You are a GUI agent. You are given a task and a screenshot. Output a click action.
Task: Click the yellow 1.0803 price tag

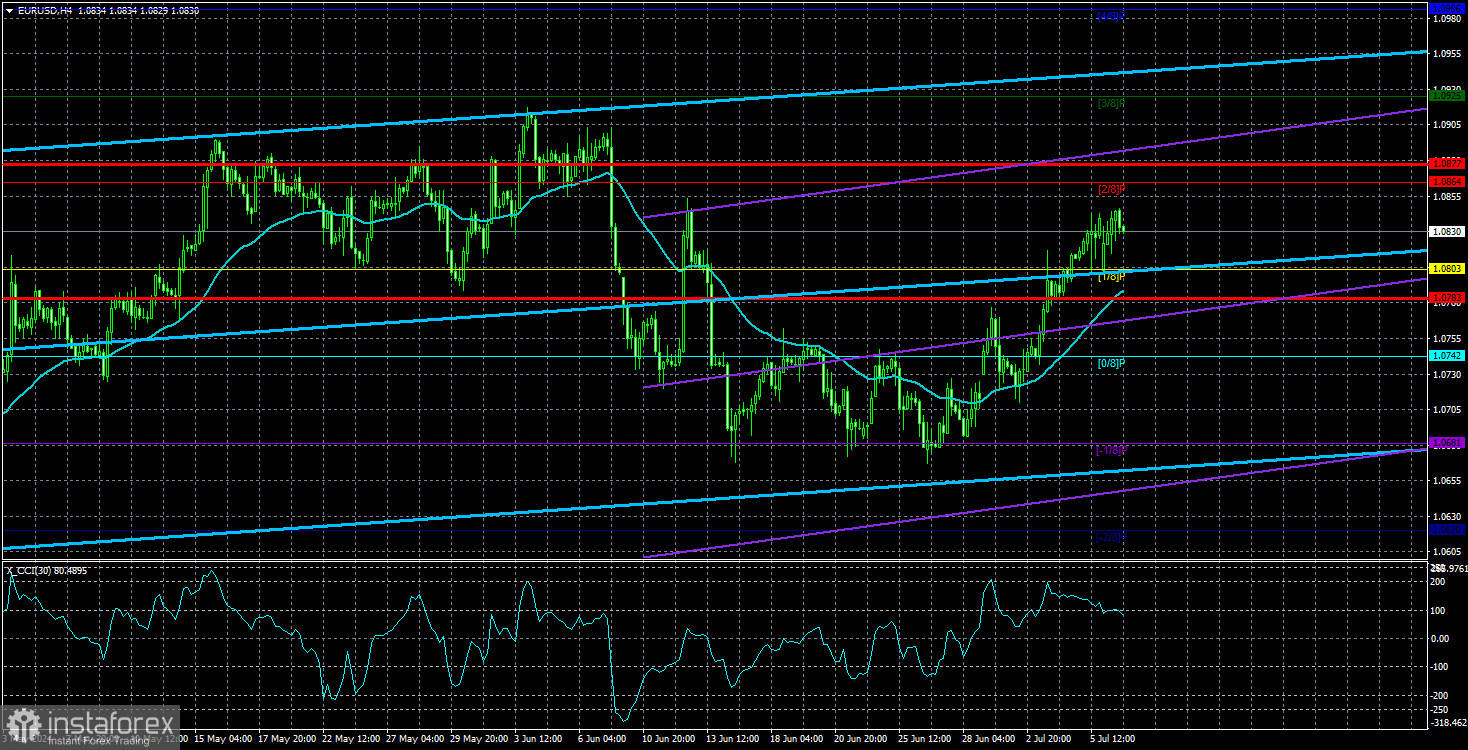coord(1447,268)
